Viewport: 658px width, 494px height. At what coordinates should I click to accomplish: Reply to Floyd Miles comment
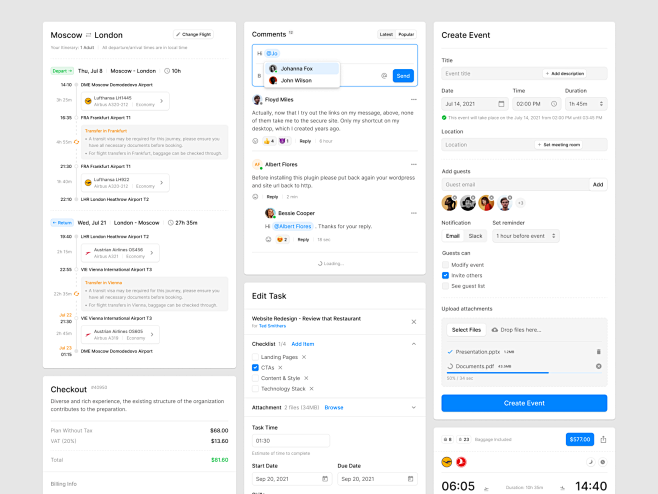click(x=305, y=141)
